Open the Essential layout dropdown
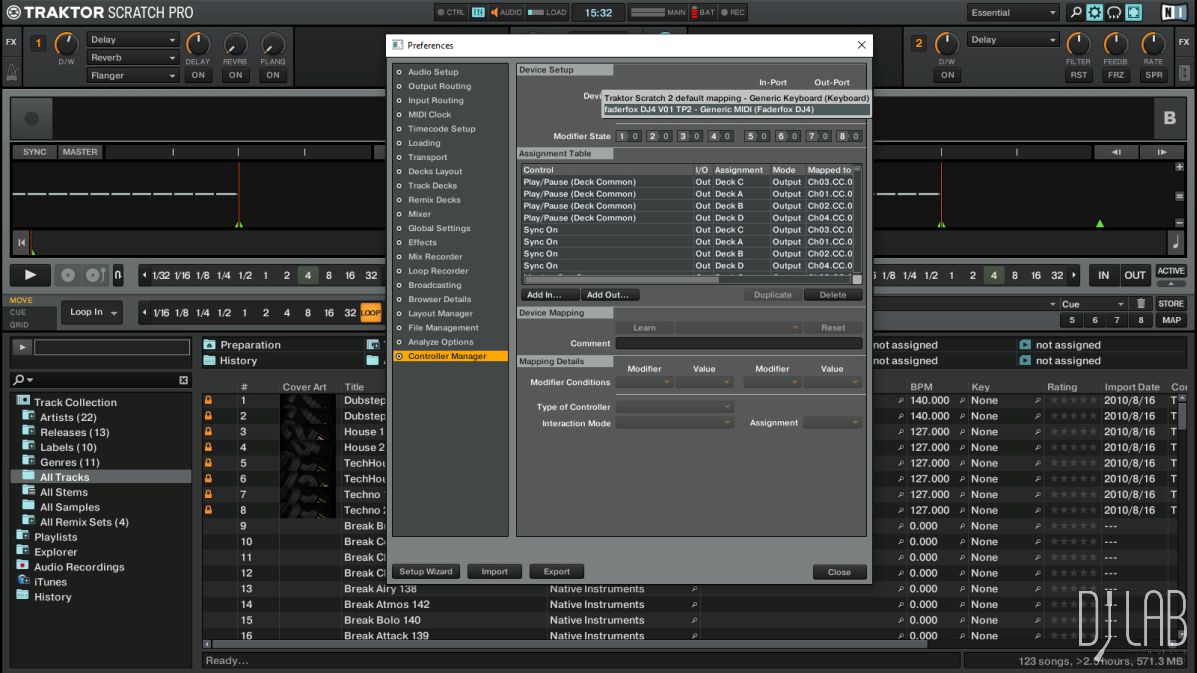1197x673 pixels. [x=1012, y=13]
